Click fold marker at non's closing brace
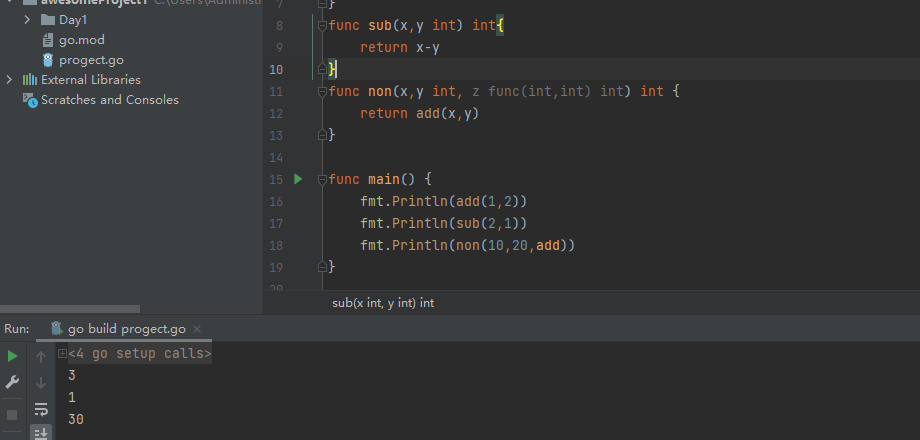The image size is (920, 440). (322, 135)
